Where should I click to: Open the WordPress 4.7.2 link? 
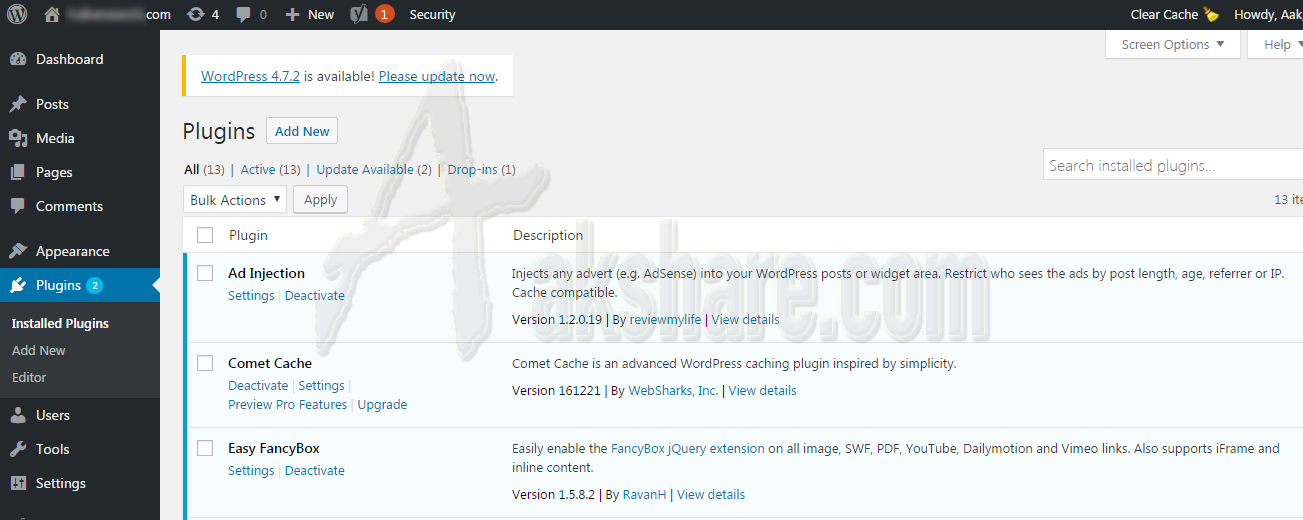pos(250,76)
